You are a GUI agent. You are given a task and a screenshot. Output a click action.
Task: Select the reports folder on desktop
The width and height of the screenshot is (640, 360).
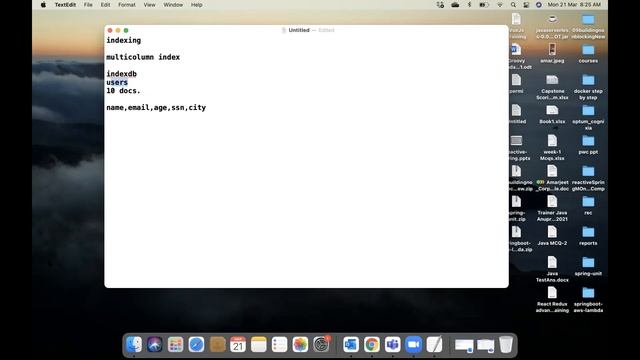tap(588, 236)
